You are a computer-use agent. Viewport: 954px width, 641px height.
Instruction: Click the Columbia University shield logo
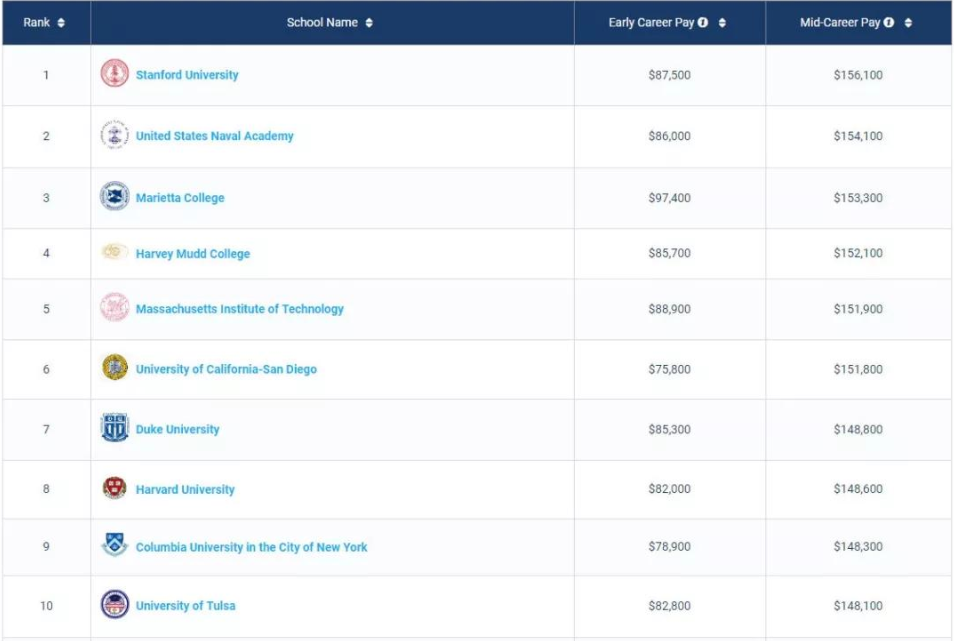pyautogui.click(x=114, y=544)
